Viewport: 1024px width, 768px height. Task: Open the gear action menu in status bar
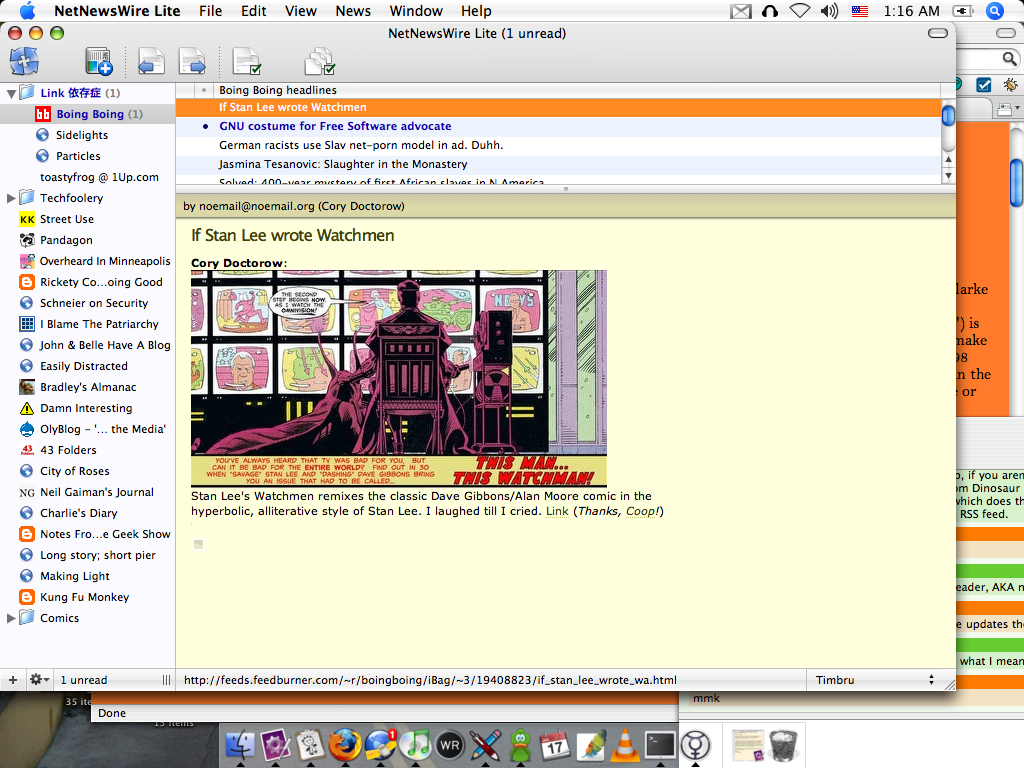[39, 680]
